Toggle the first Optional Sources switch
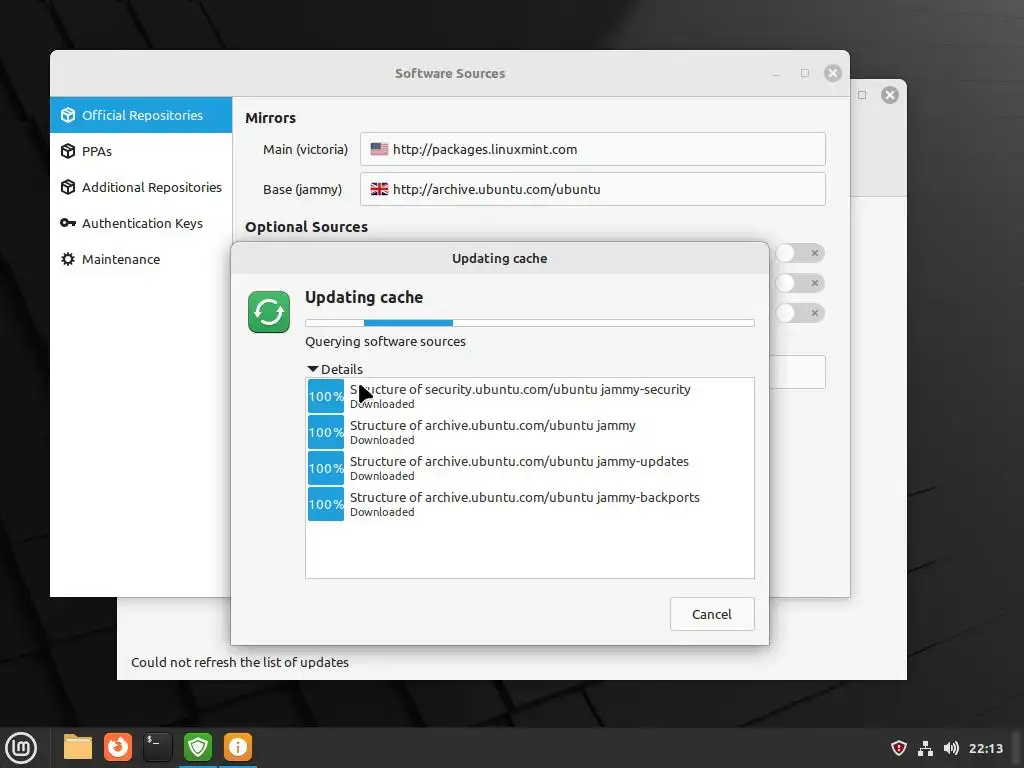 coord(800,253)
